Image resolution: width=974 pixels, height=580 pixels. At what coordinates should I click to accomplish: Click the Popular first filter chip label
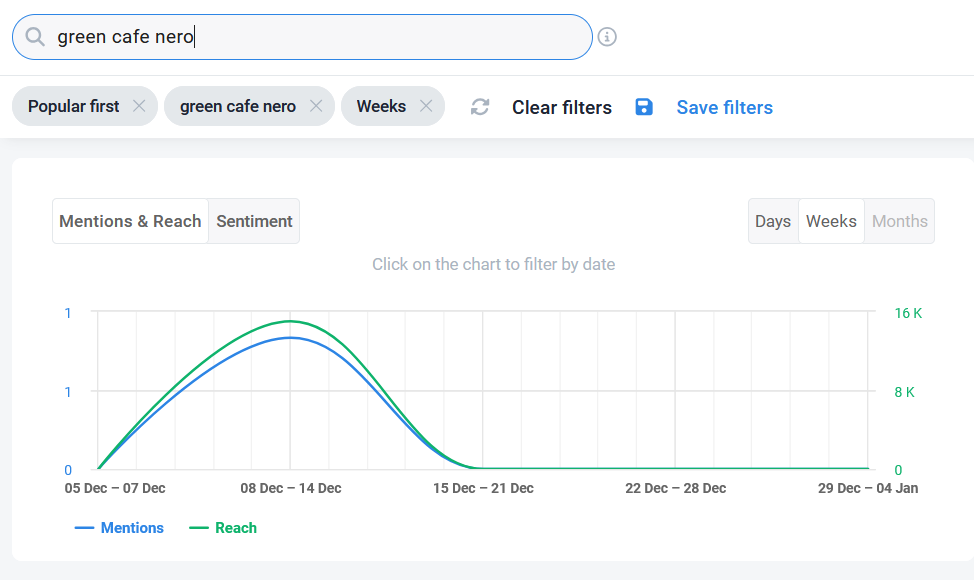point(73,106)
